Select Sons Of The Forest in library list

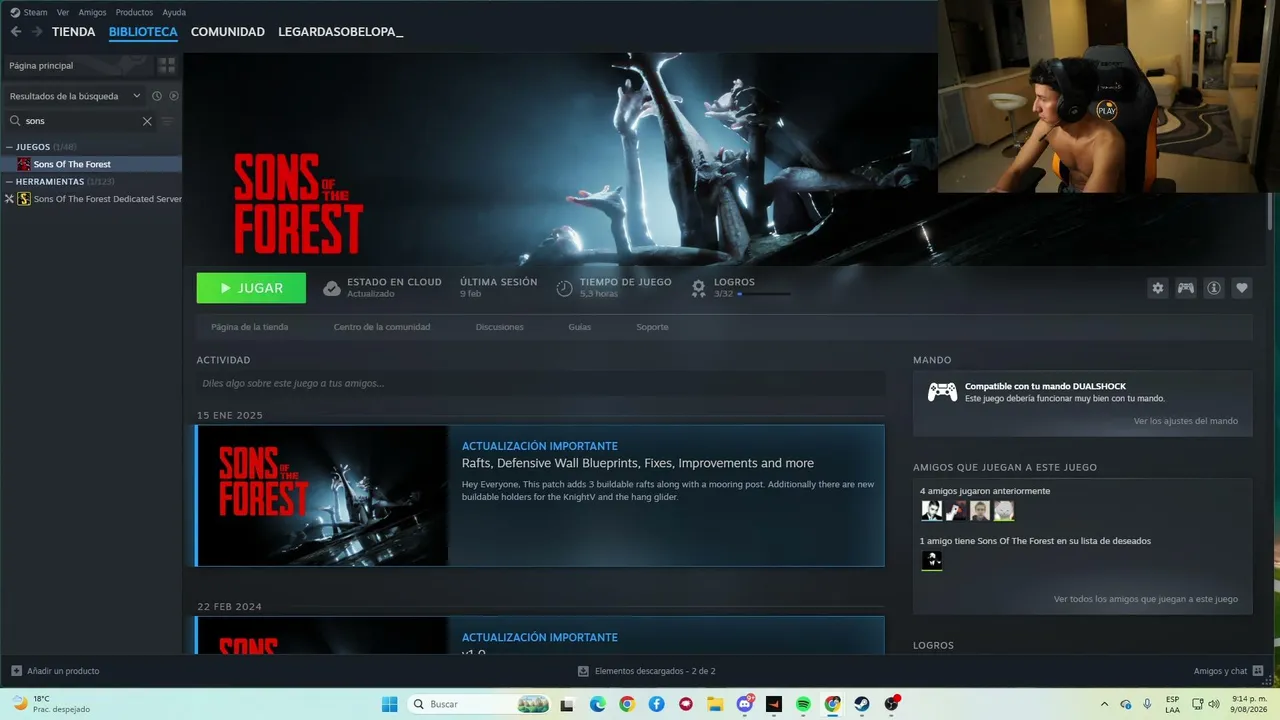pos(91,164)
